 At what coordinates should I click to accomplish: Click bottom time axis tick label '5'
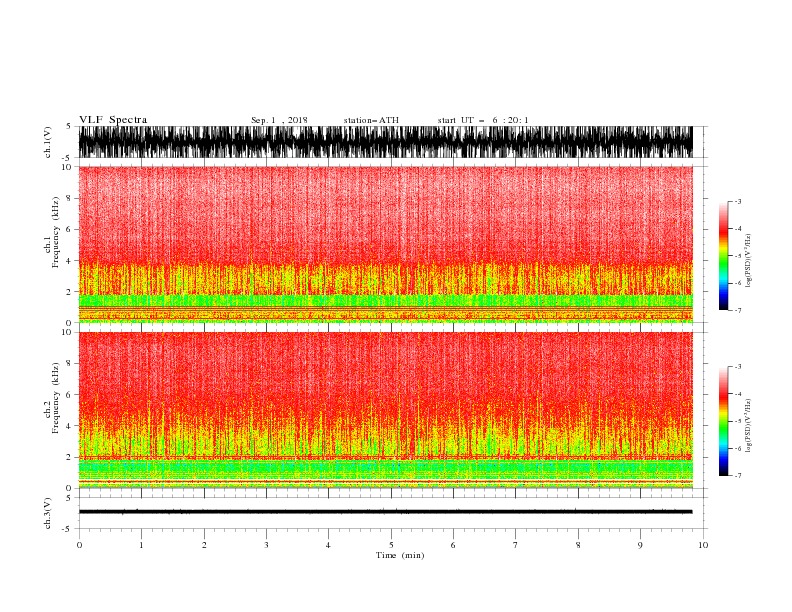[391, 545]
